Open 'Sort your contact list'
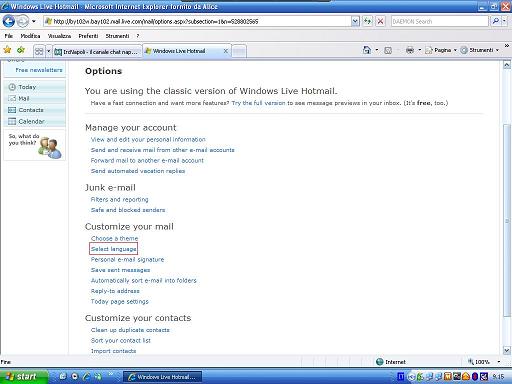512x384 pixels. tap(121, 341)
